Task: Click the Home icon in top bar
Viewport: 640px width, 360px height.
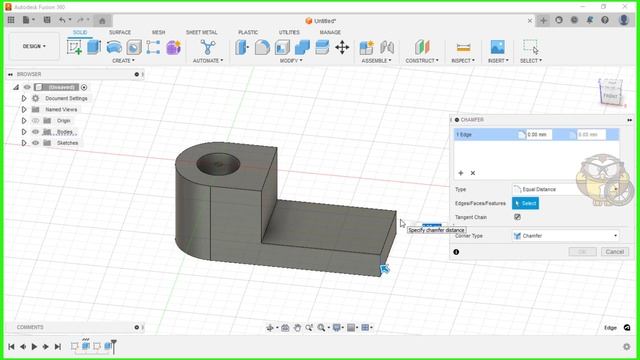Action: (102, 20)
